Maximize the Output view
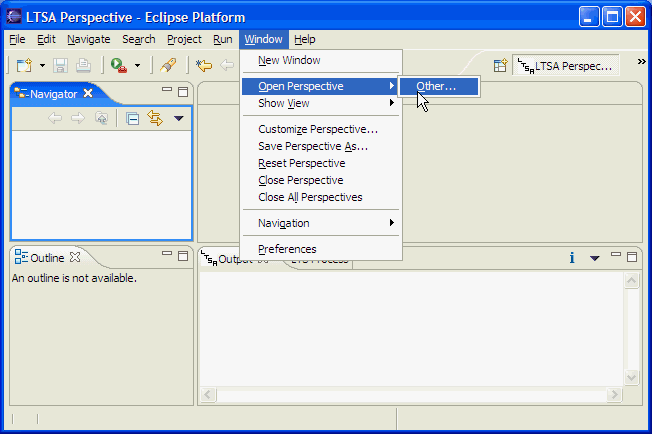Screen dimensions: 652x434 pos(632,257)
